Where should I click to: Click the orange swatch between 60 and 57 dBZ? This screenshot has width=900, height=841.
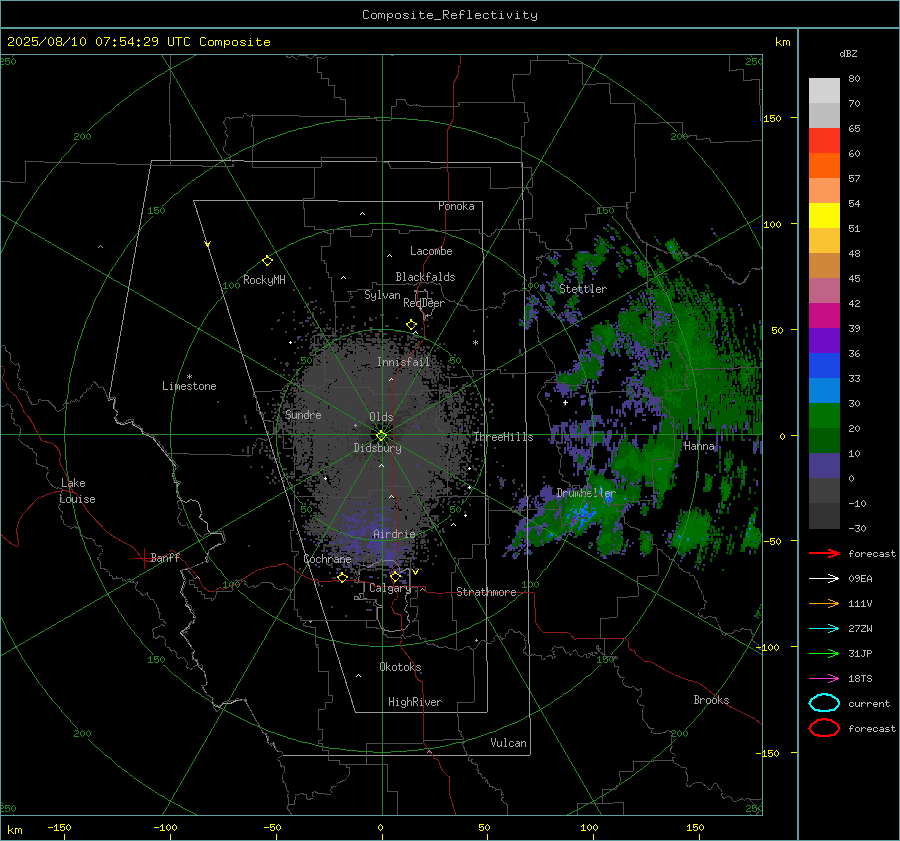pyautogui.click(x=824, y=166)
